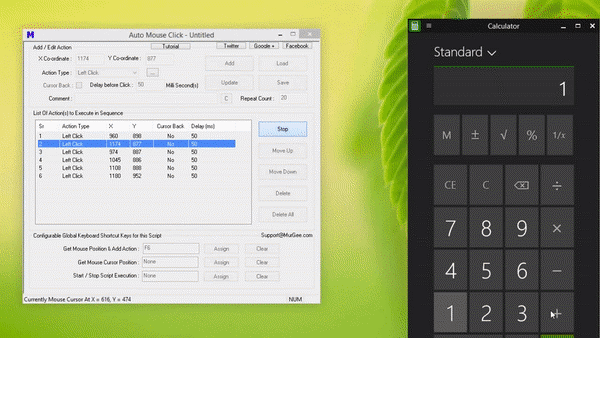Click the plus-minus sign button
Image resolution: width=600 pixels, height=407 pixels.
click(x=475, y=135)
